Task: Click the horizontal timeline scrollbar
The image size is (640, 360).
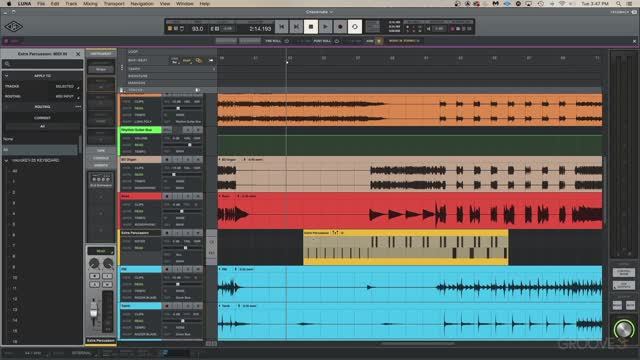Action: 417,344
